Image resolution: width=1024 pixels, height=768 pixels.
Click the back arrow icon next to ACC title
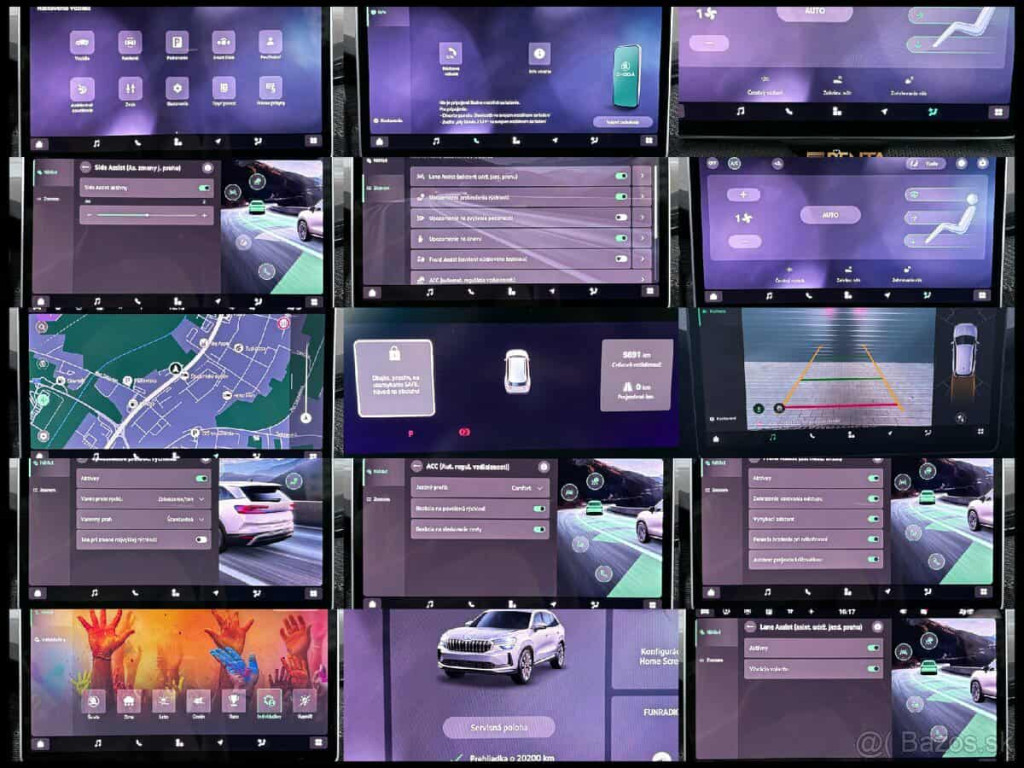tap(418, 466)
